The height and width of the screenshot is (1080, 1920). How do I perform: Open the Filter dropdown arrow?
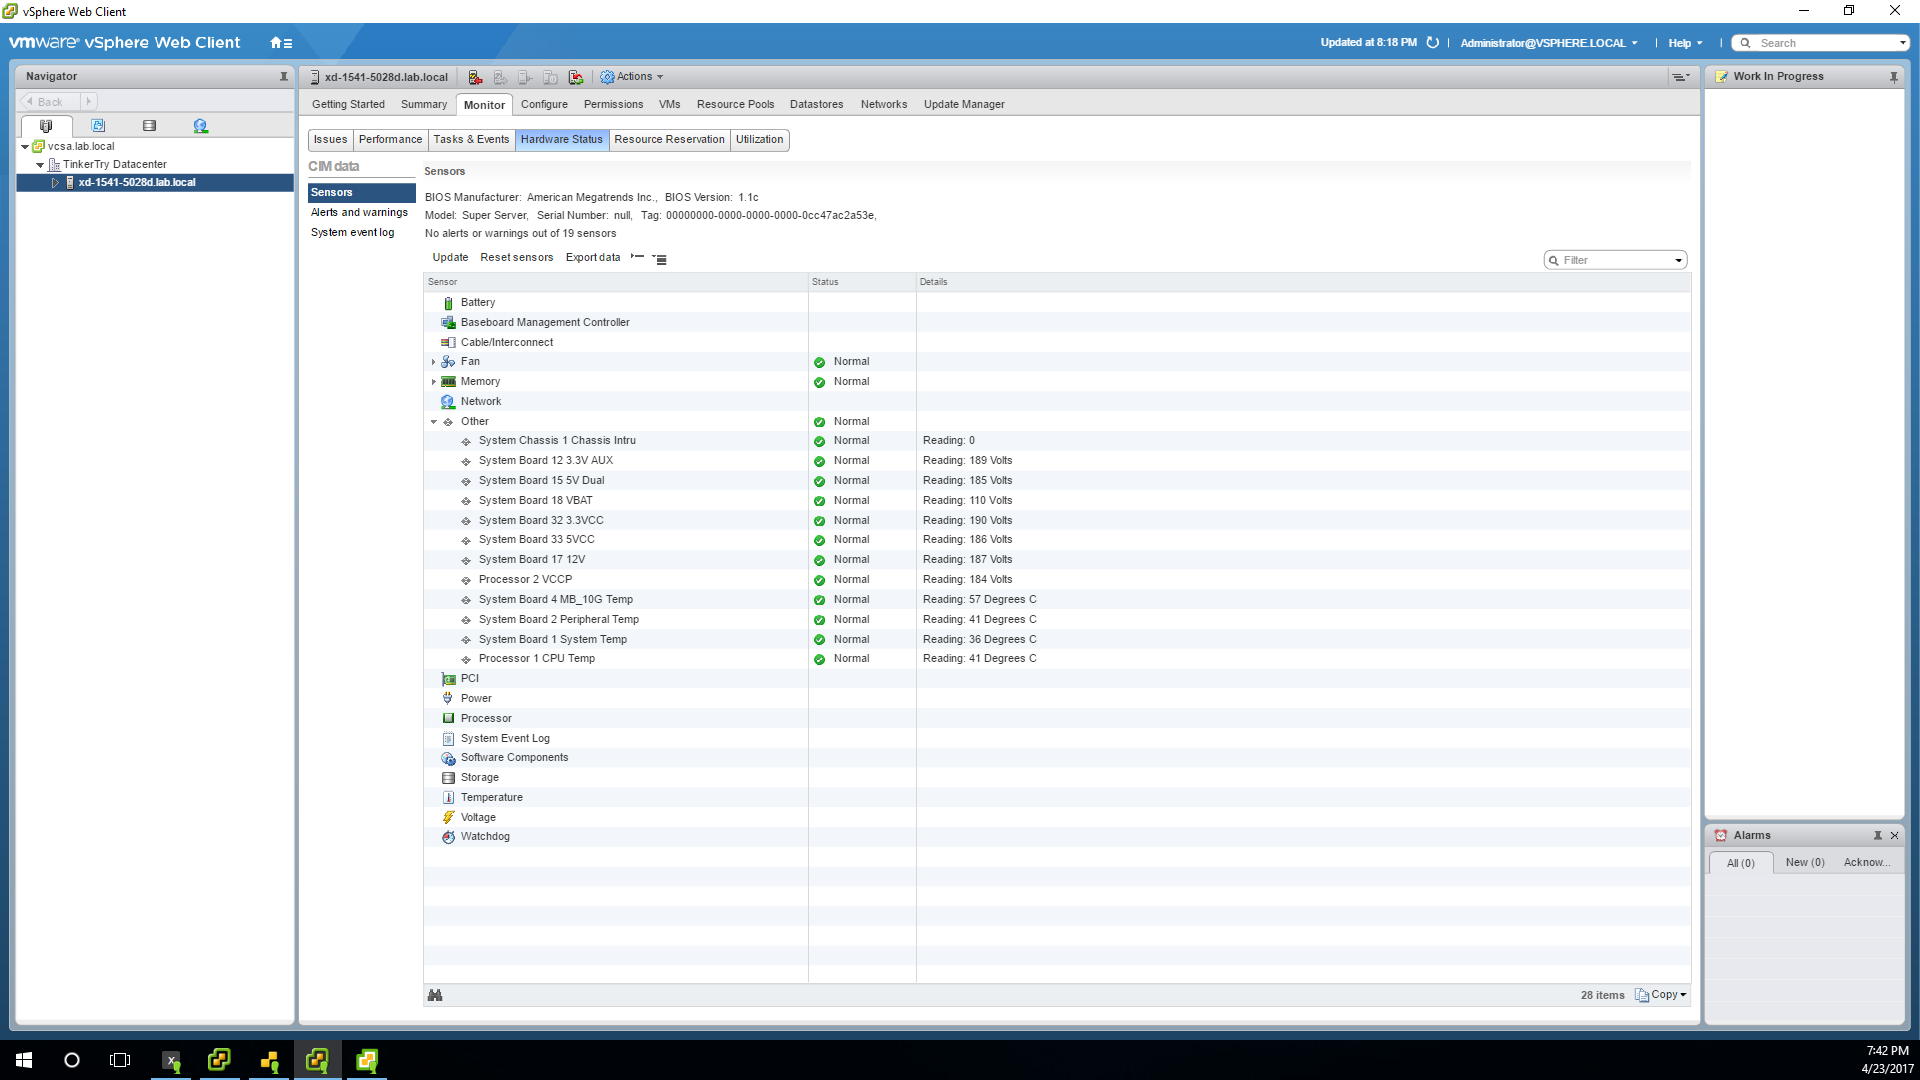click(x=1678, y=261)
